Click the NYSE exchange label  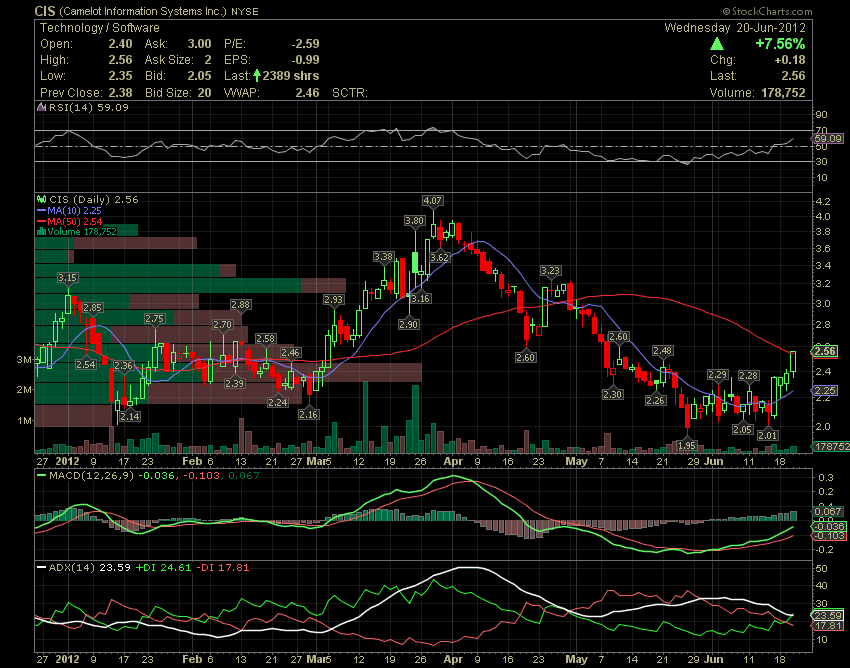(244, 11)
